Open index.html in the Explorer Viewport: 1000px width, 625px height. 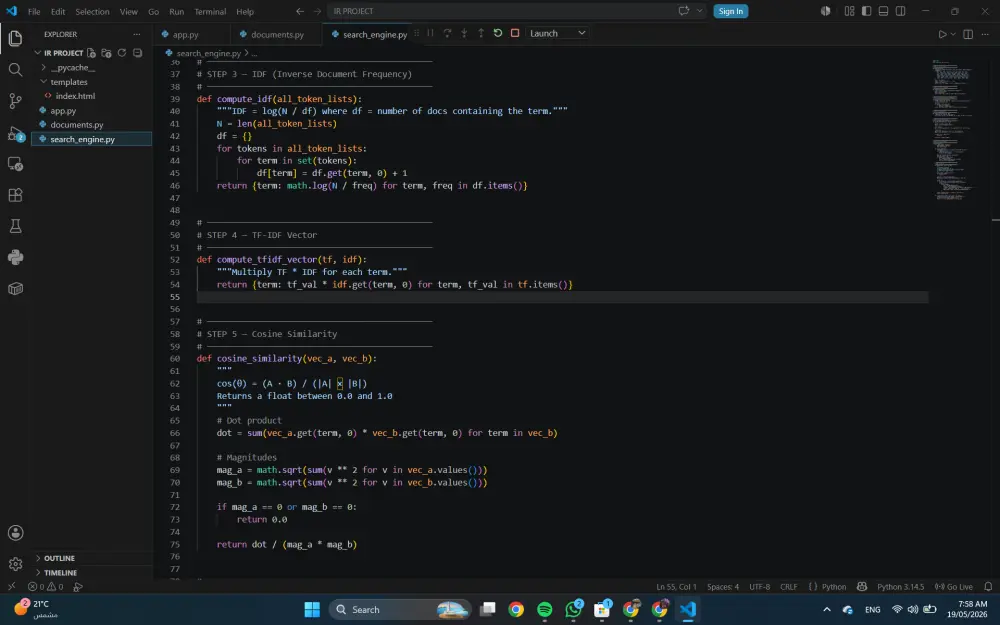(75, 96)
